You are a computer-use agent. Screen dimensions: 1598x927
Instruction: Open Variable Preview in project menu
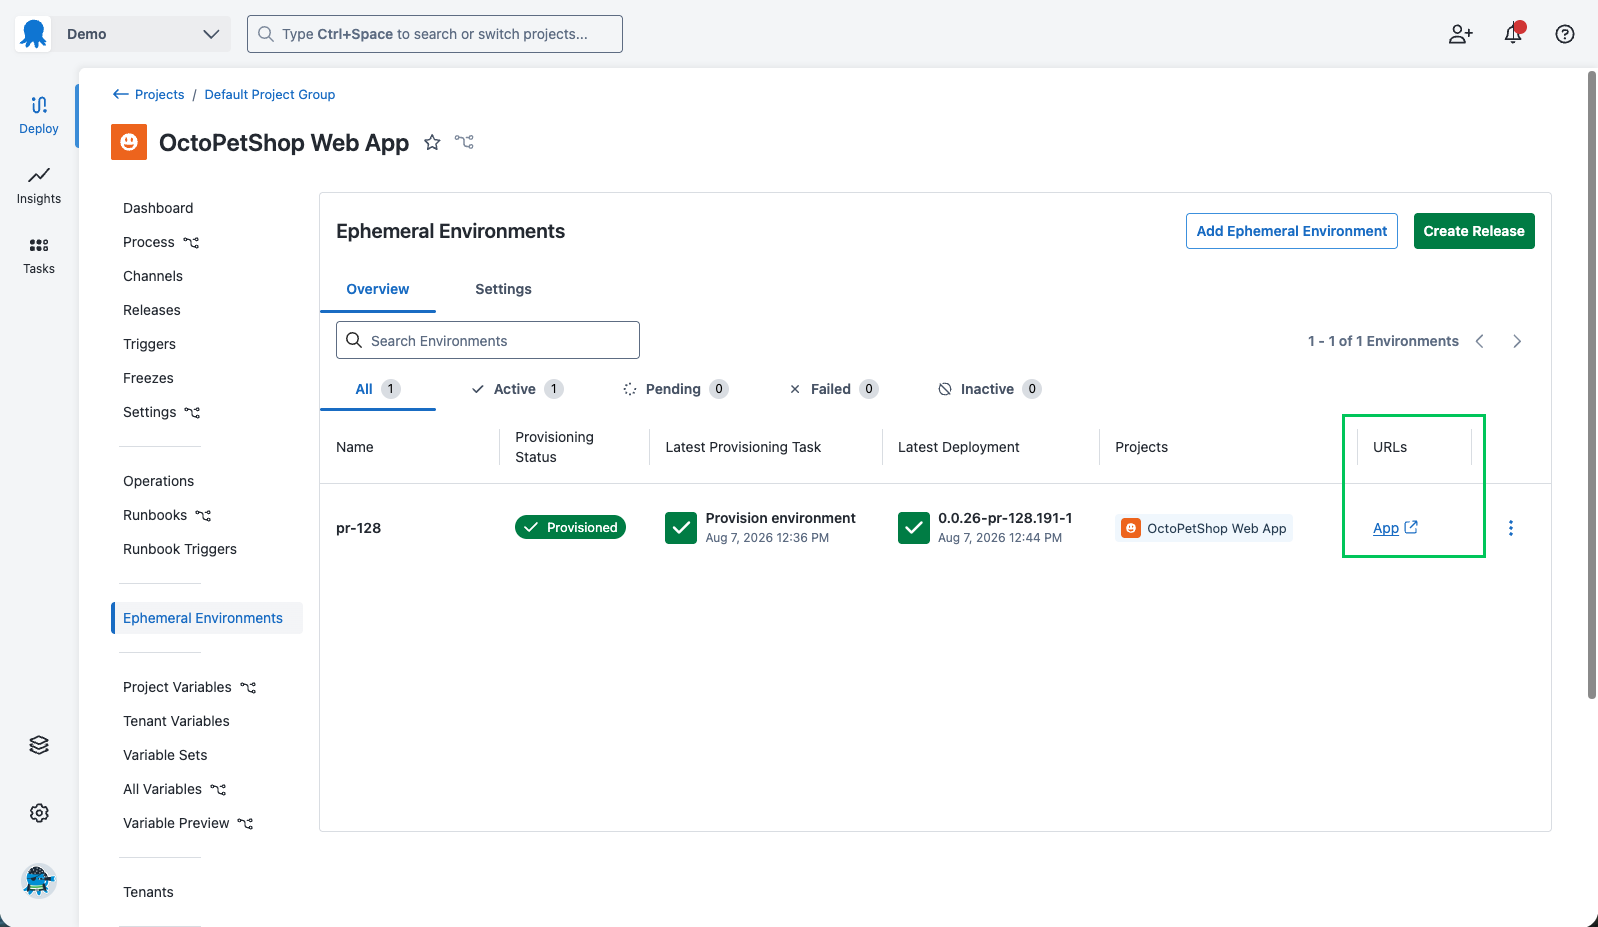click(x=176, y=823)
